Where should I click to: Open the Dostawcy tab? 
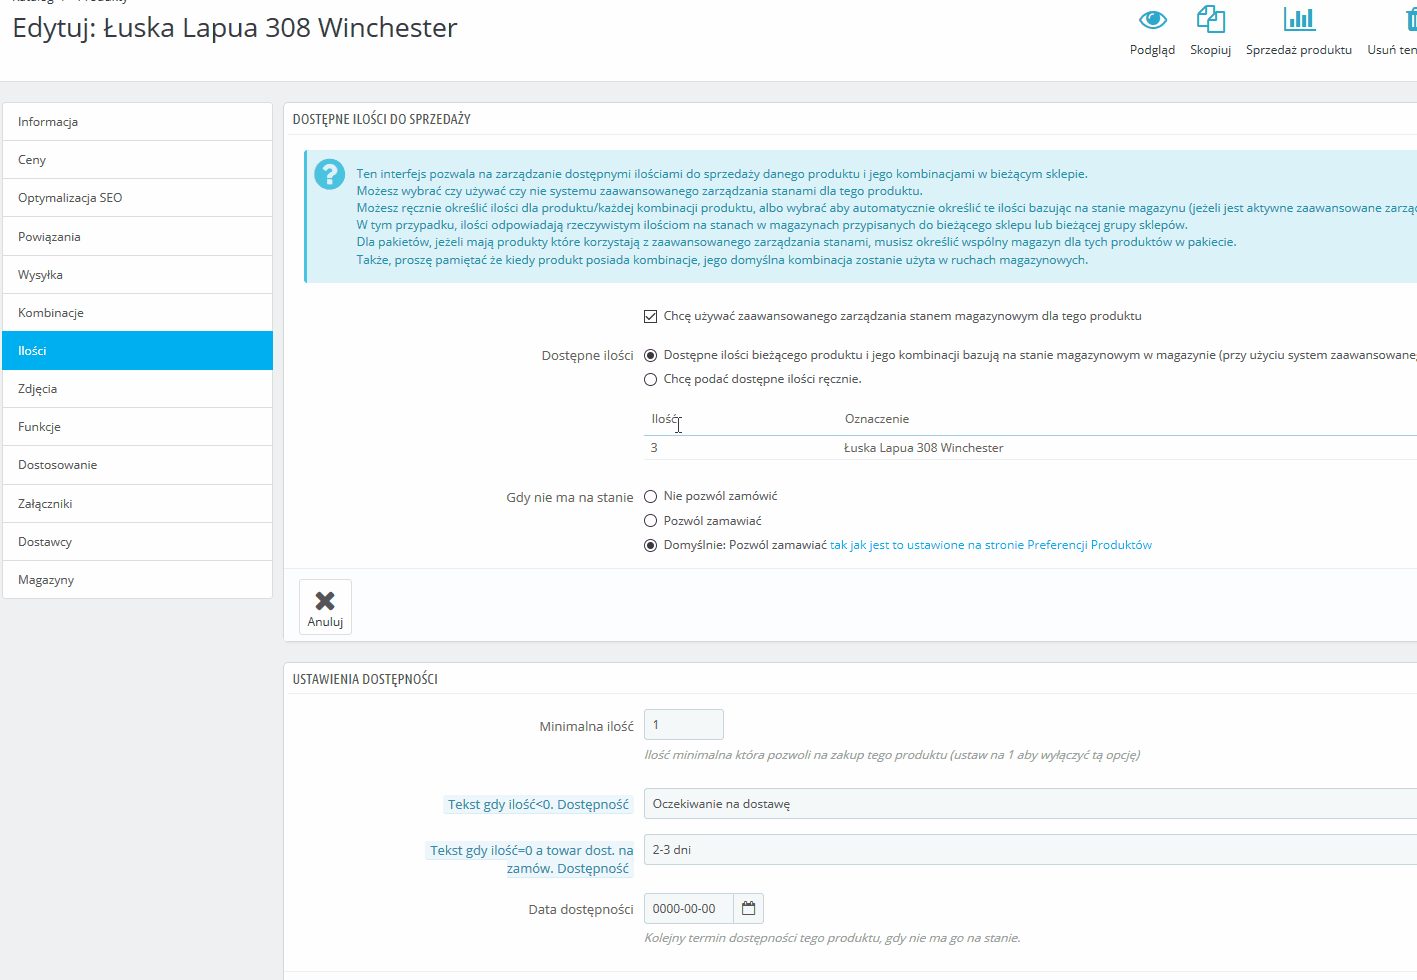tap(138, 542)
